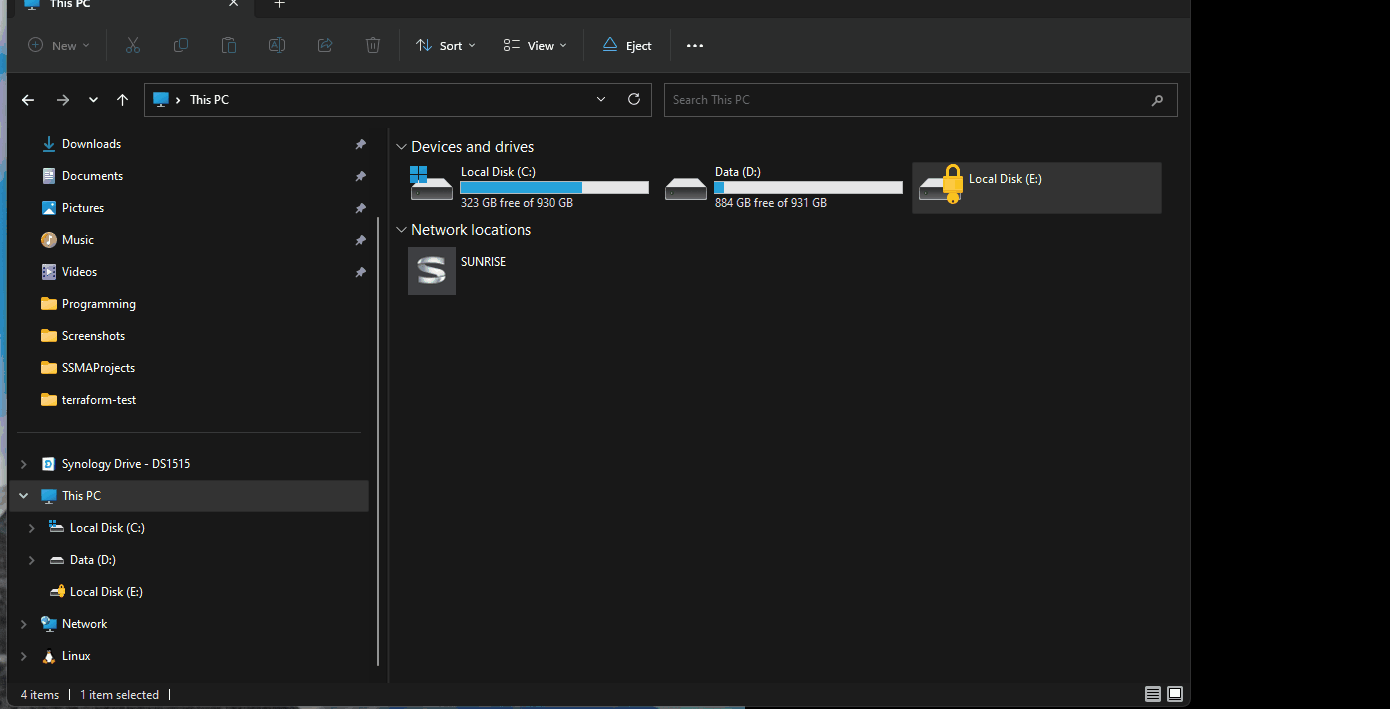This screenshot has height=709, width=1390.
Task: Unpin Downloads from Quick access
Action: [360, 144]
